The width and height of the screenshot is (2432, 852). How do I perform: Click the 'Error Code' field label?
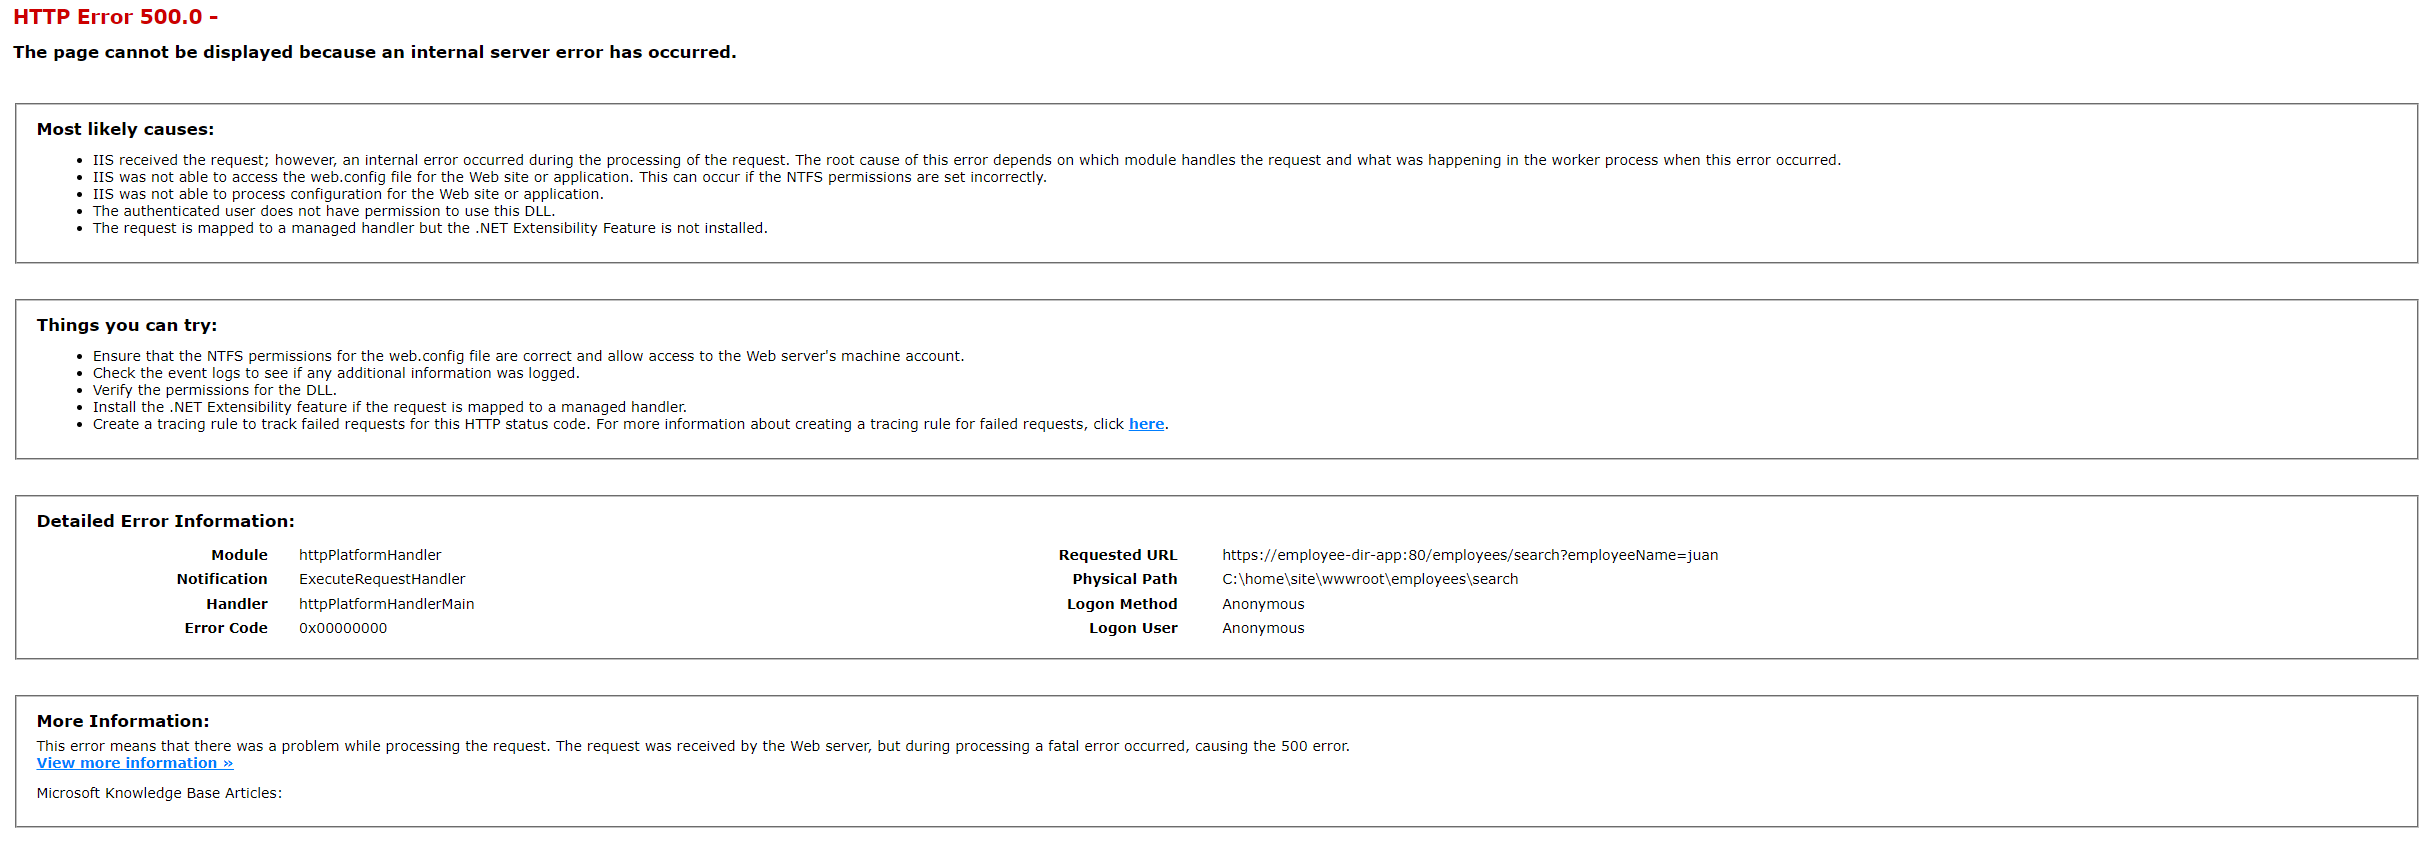tap(226, 628)
